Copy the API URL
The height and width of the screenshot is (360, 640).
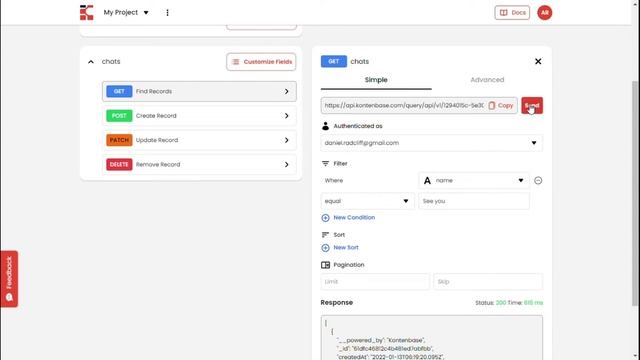tap(501, 105)
